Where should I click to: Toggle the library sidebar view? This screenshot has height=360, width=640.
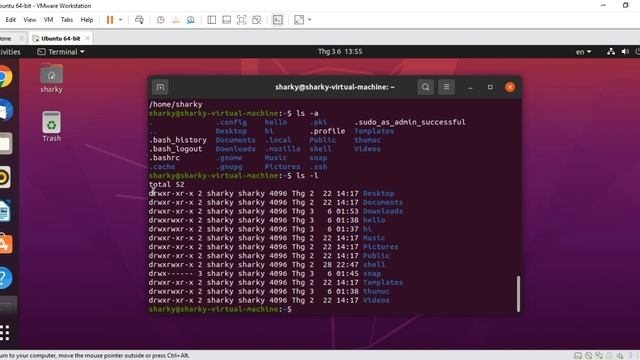point(211,20)
